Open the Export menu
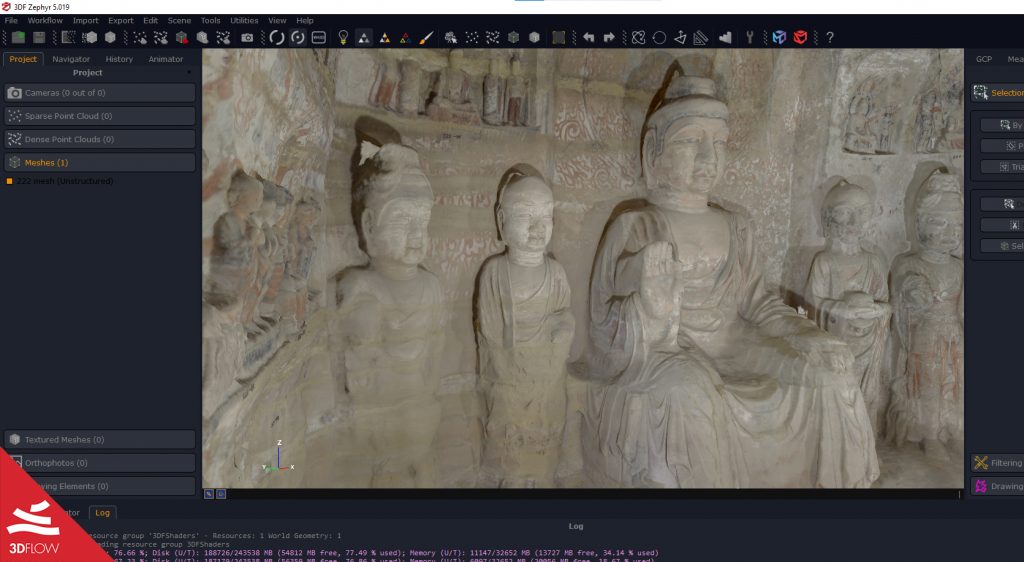 pos(121,20)
